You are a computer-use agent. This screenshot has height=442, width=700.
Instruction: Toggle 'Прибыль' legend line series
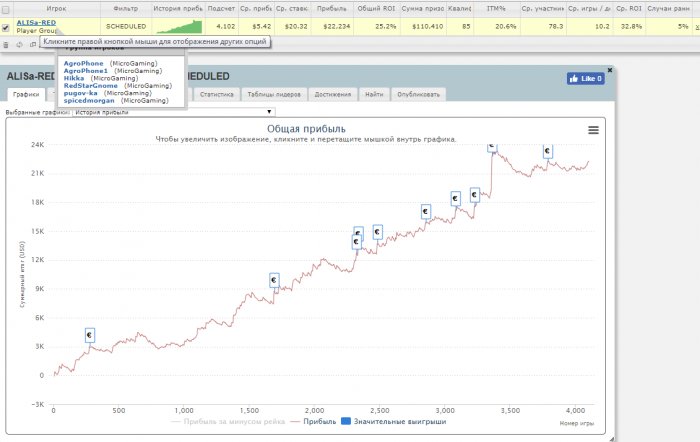(x=313, y=421)
